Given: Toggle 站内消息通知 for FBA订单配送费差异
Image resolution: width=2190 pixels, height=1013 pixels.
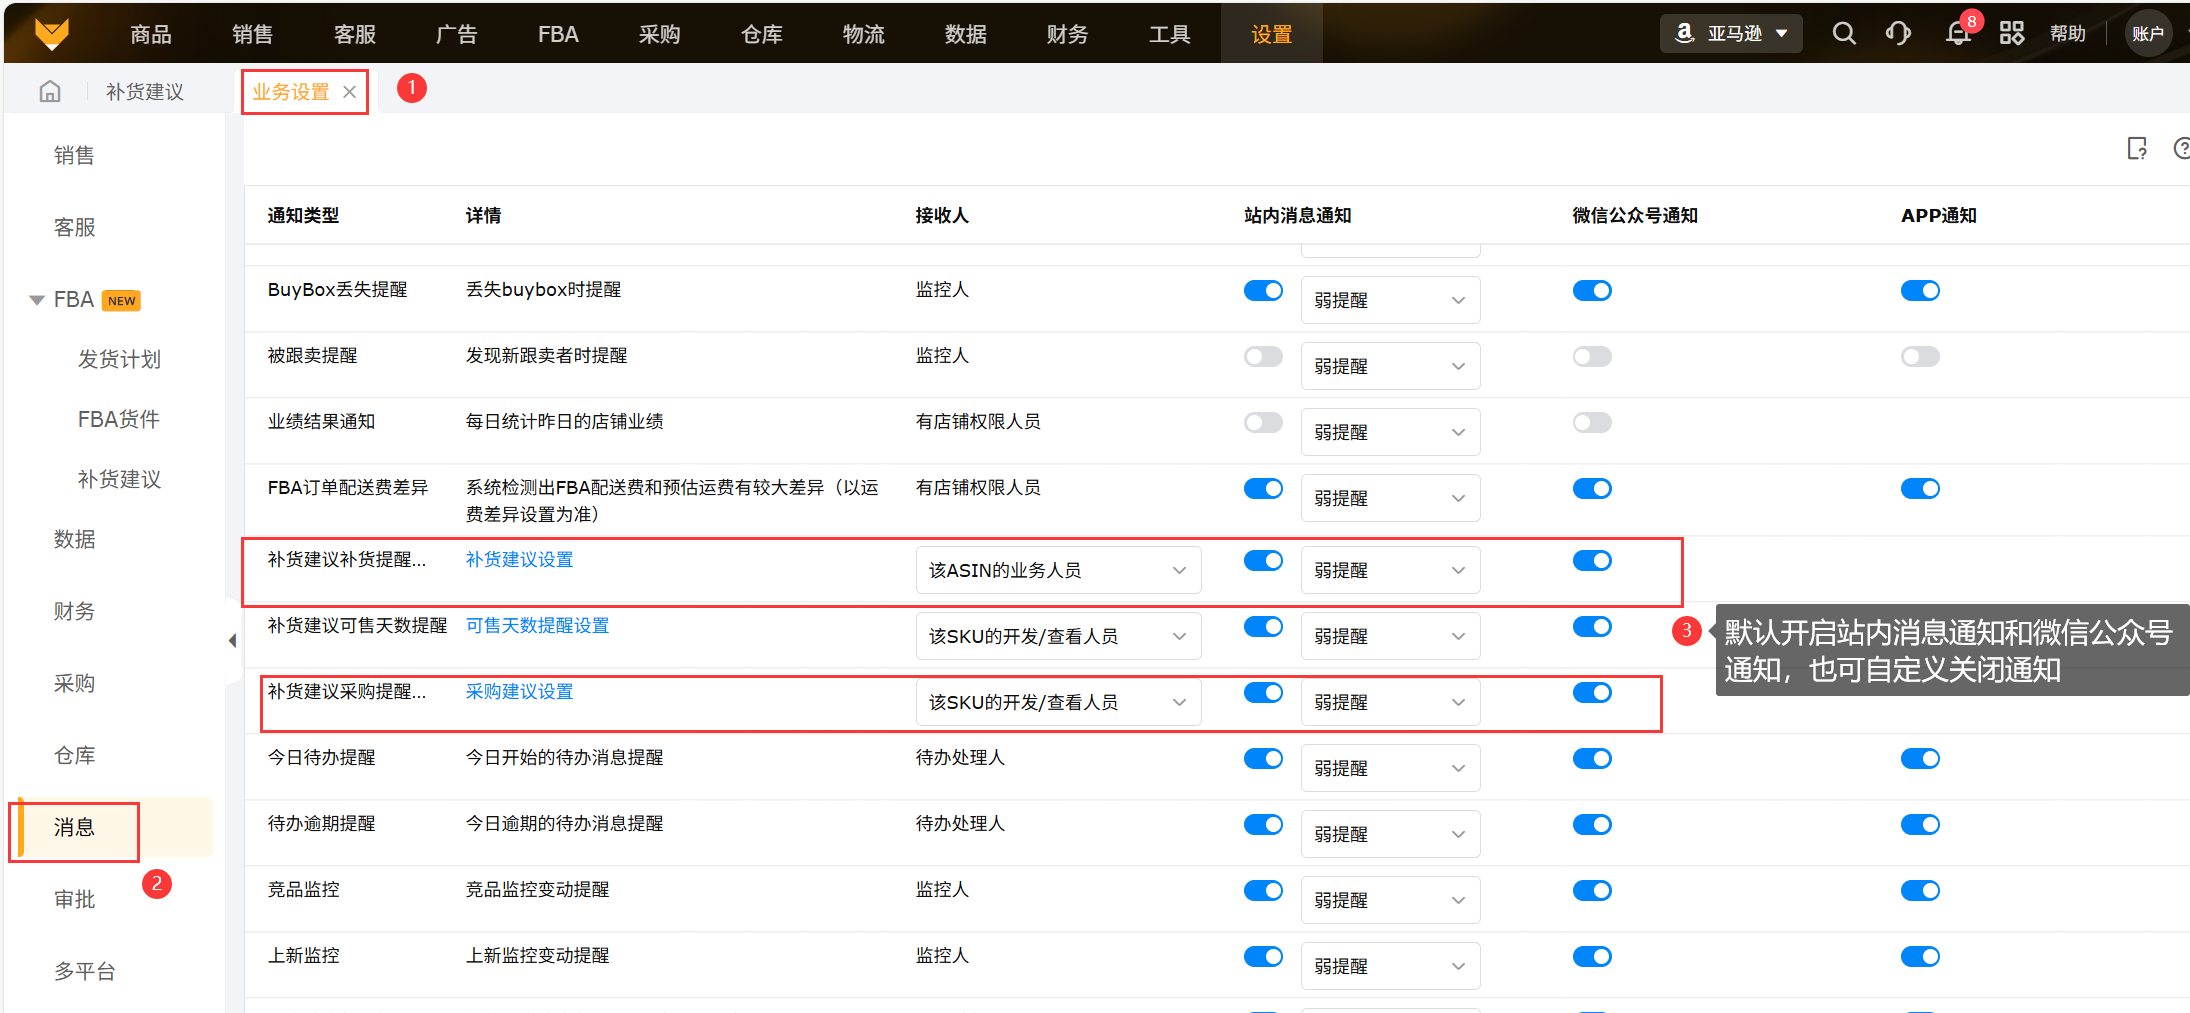Looking at the screenshot, I should [1263, 488].
